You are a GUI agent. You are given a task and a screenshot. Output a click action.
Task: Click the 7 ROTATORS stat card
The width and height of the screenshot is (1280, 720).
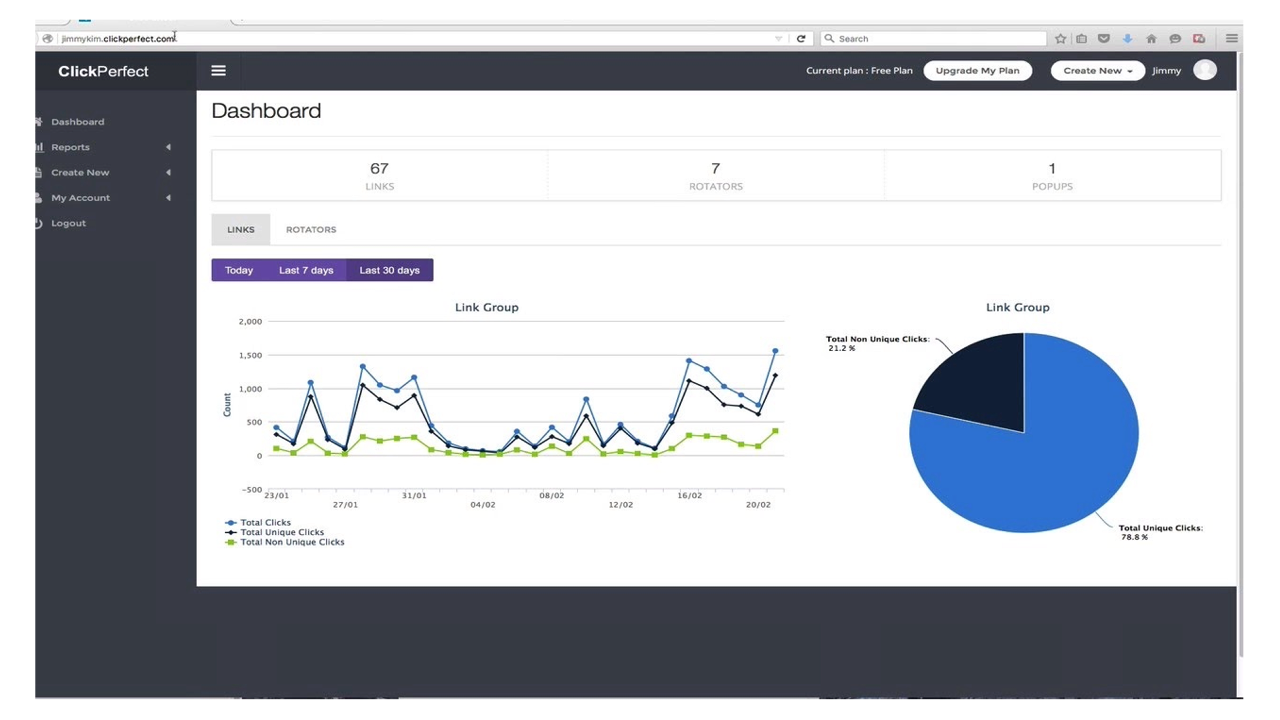(x=716, y=175)
